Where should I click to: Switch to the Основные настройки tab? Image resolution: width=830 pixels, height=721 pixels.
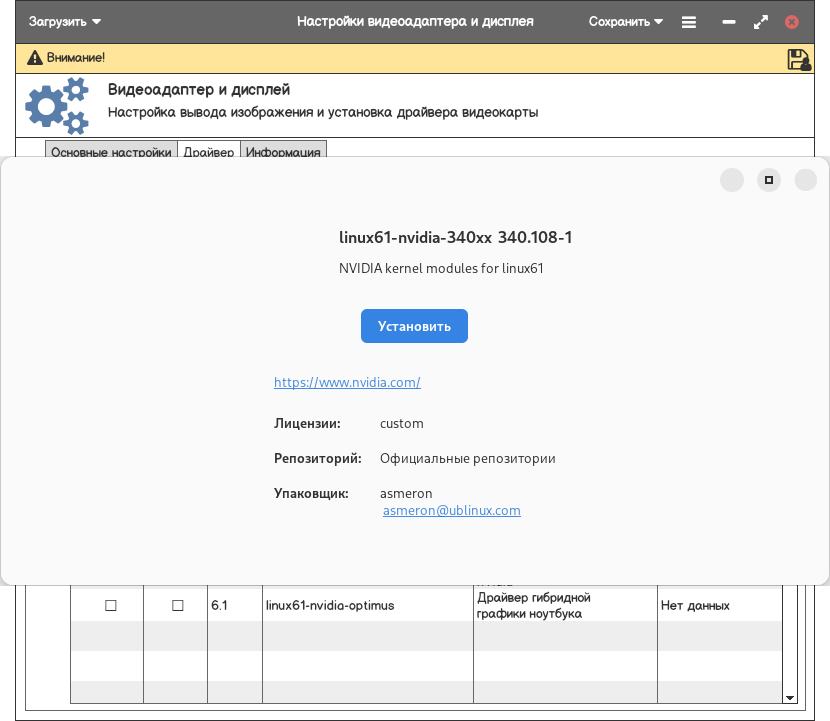tap(111, 150)
